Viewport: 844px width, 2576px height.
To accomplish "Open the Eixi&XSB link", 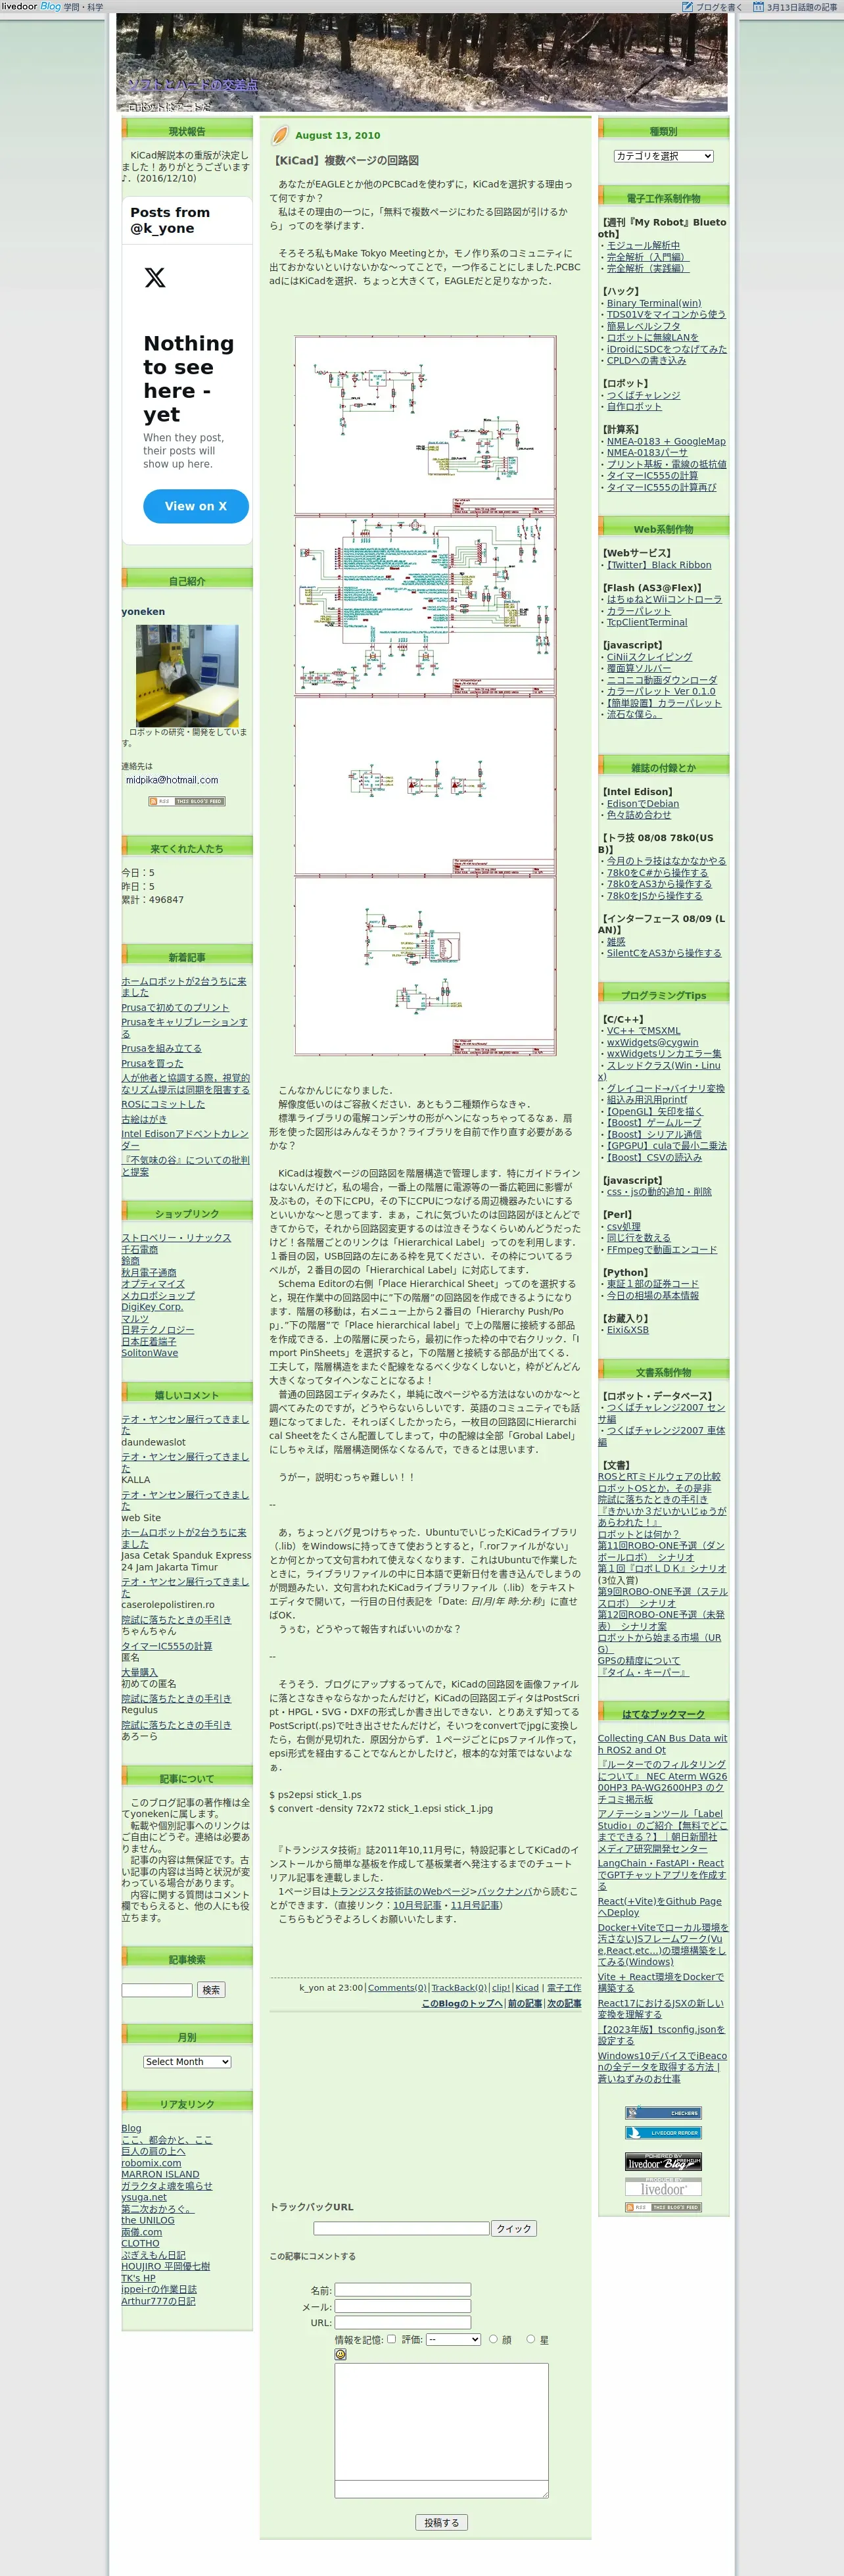I will (628, 1330).
